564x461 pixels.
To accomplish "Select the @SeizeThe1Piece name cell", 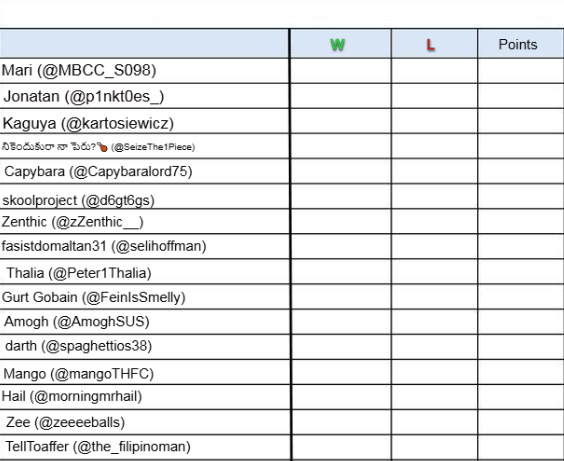I will [144, 146].
